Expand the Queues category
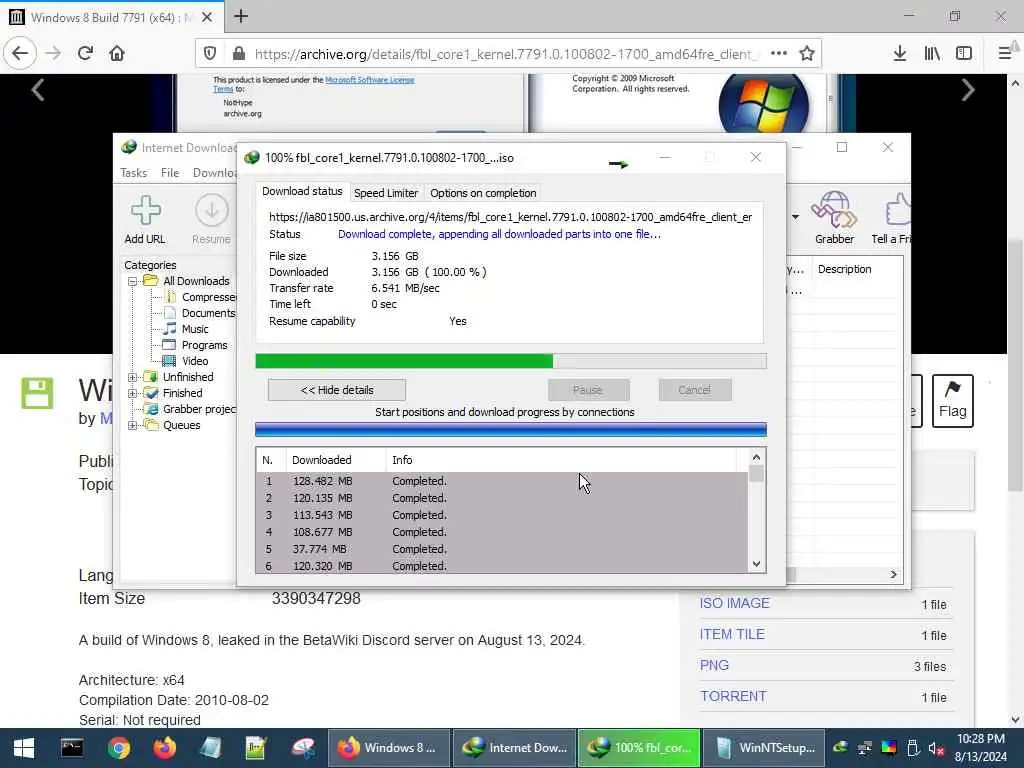Viewport: 1024px width, 768px height. point(133,425)
